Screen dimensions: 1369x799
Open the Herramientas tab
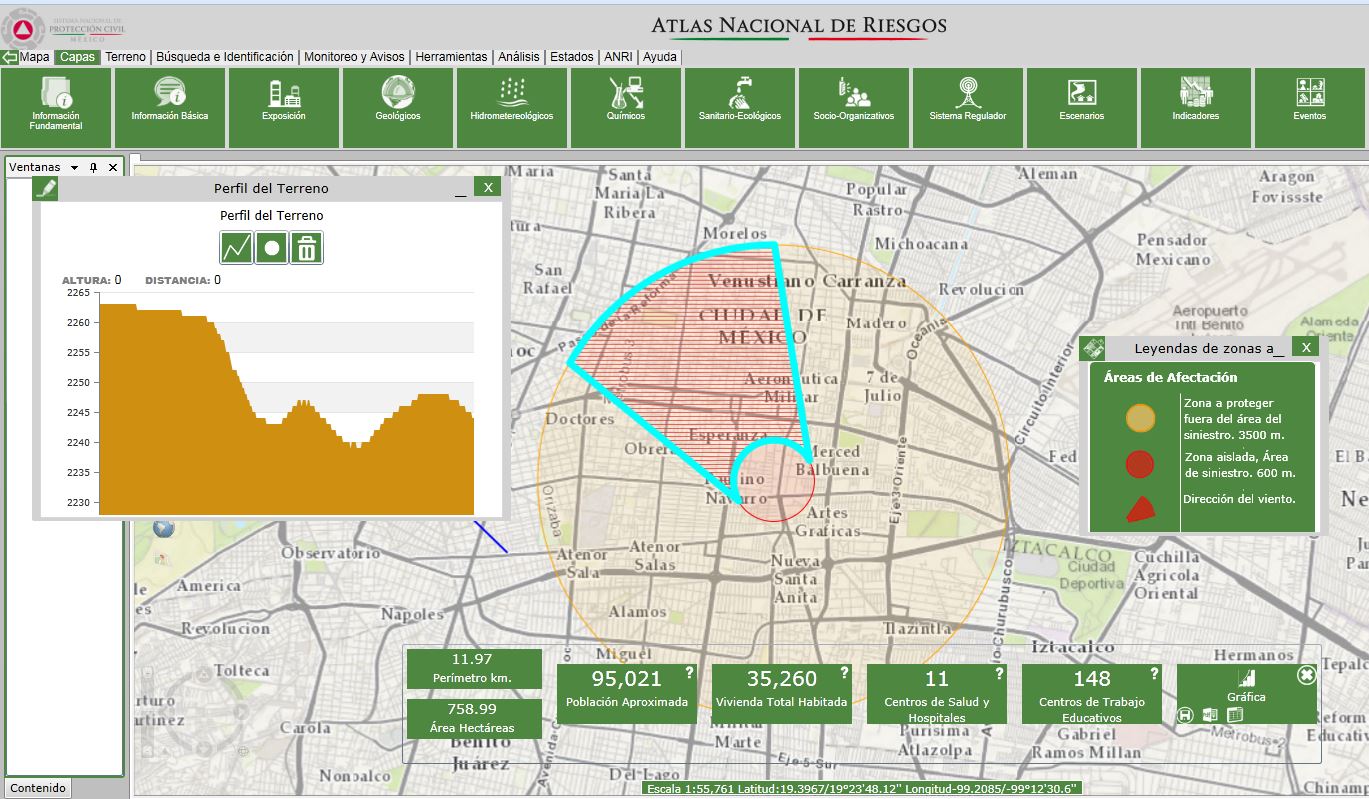coord(451,57)
